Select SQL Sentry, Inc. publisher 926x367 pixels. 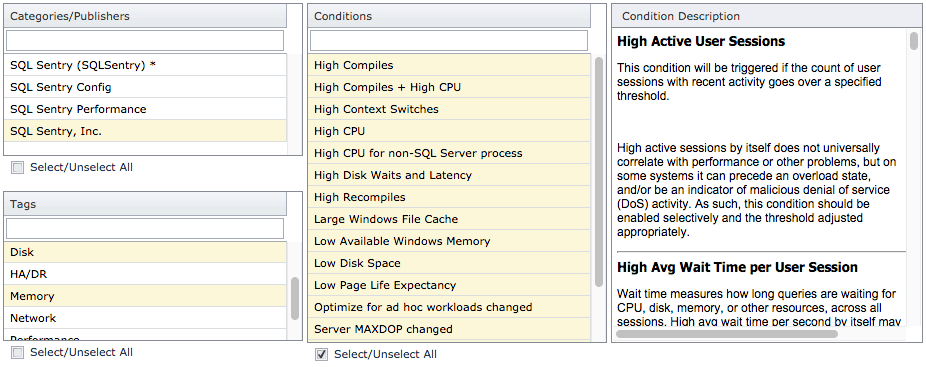point(145,131)
